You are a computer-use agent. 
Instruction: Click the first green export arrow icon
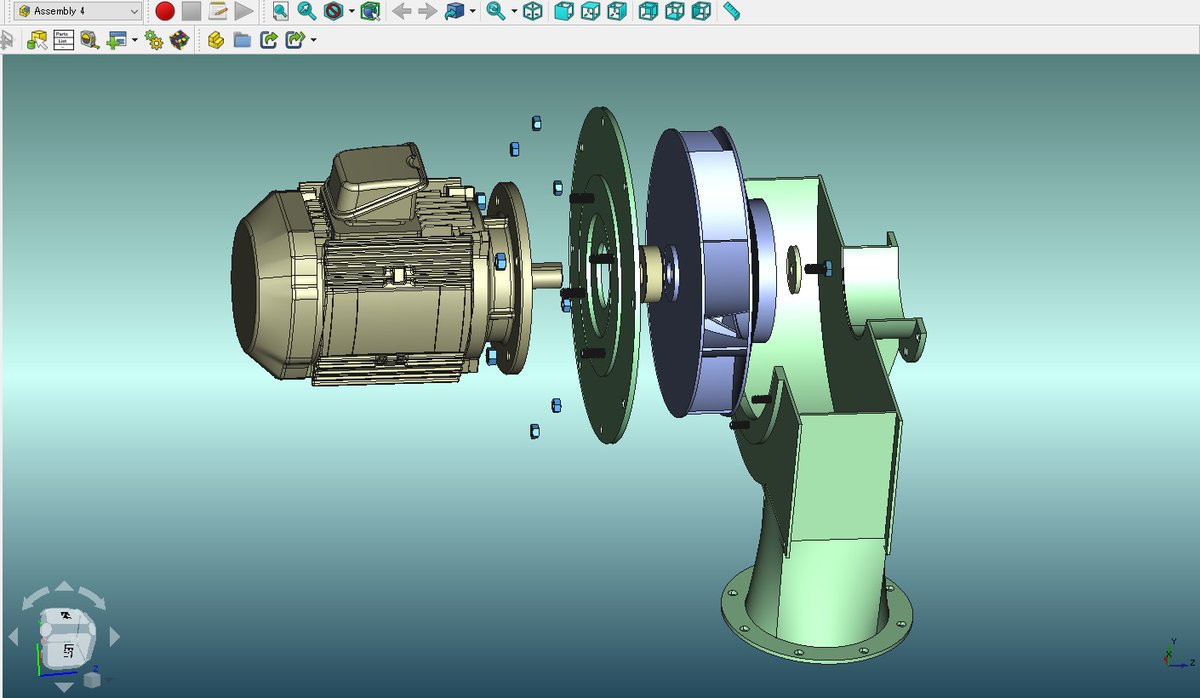click(268, 40)
